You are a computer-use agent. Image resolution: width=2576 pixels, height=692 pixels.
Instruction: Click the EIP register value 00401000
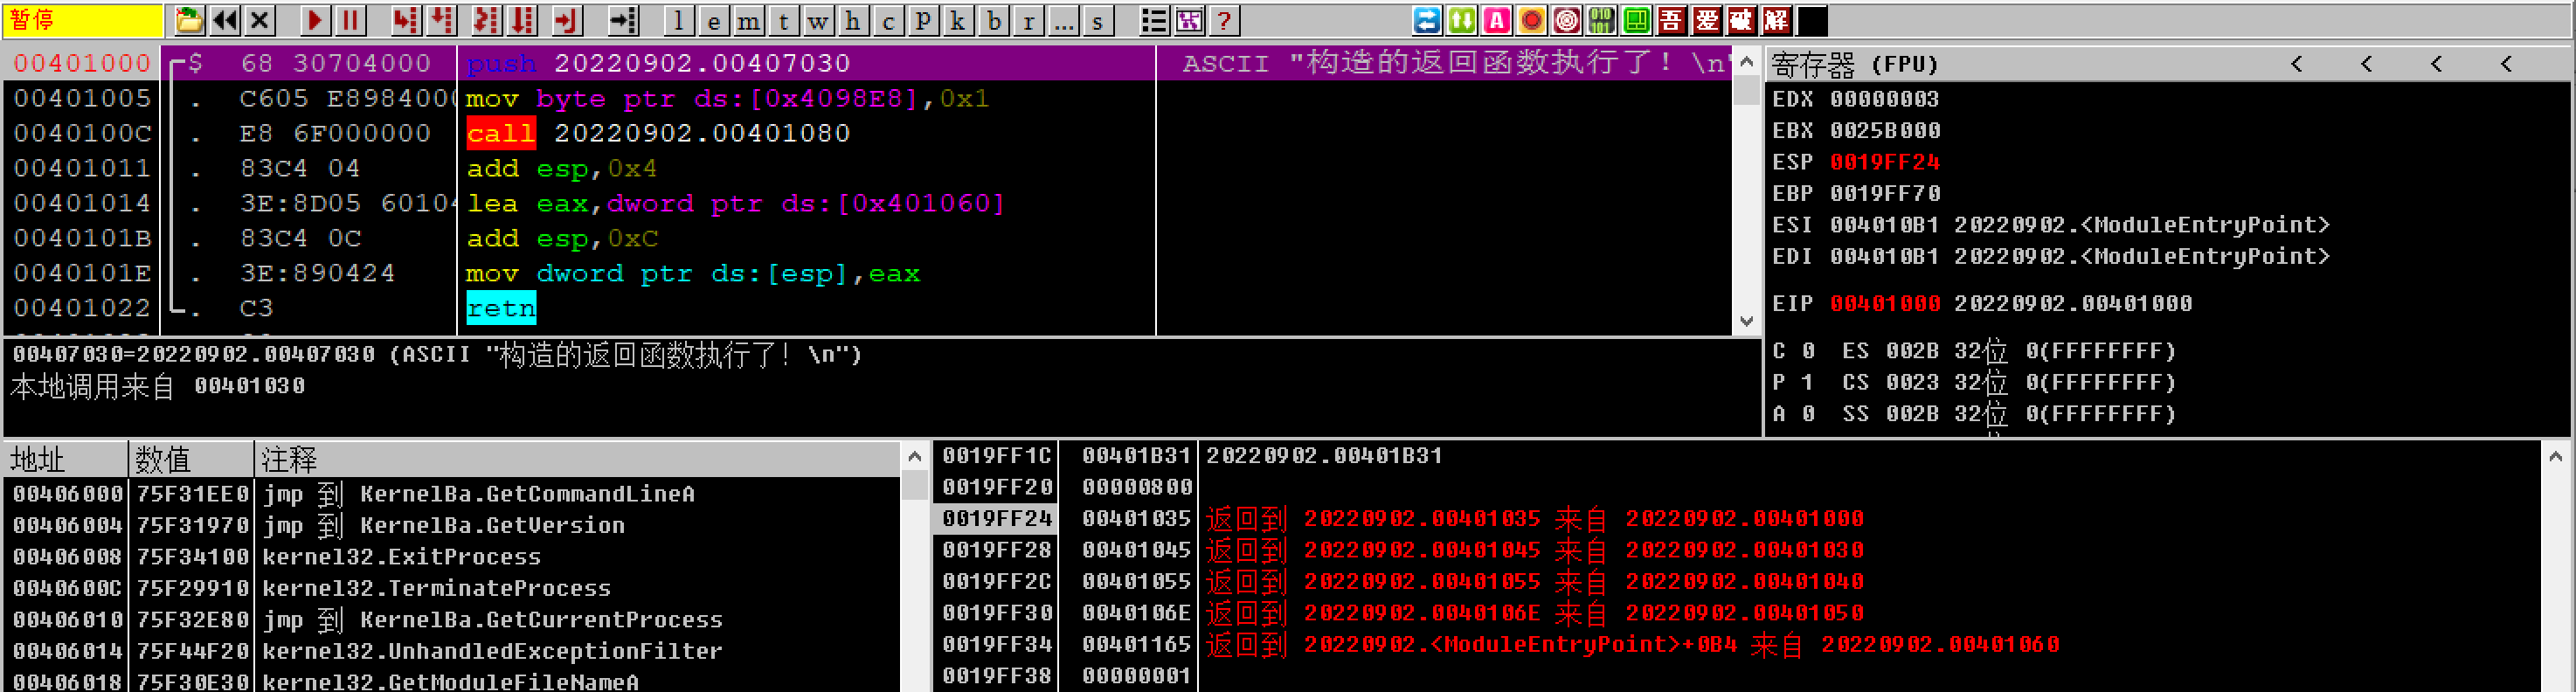click(1884, 303)
